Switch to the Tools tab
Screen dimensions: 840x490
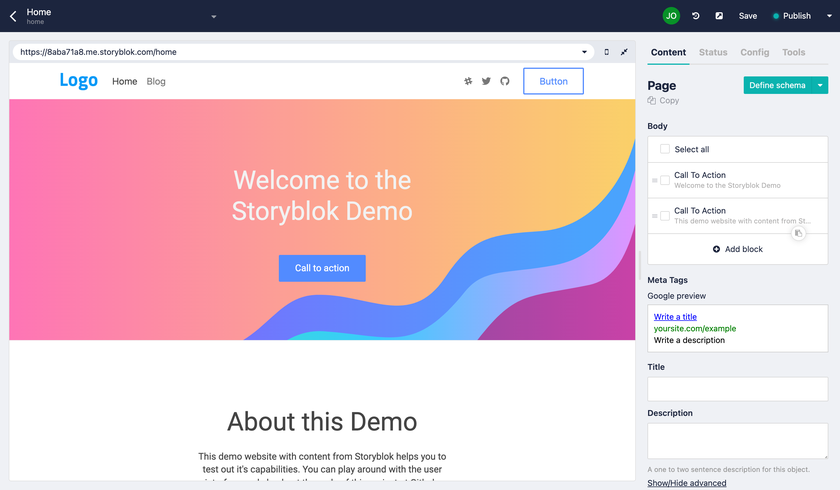(x=793, y=52)
